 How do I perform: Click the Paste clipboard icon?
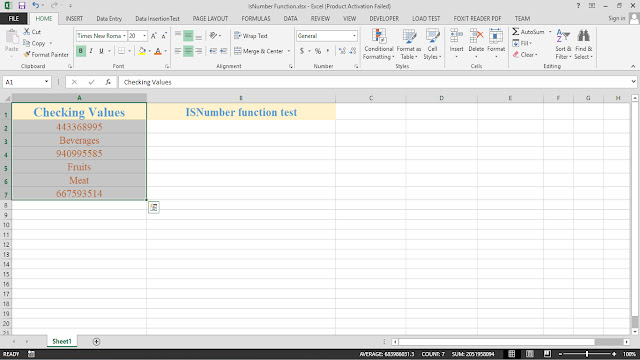click(x=12, y=37)
